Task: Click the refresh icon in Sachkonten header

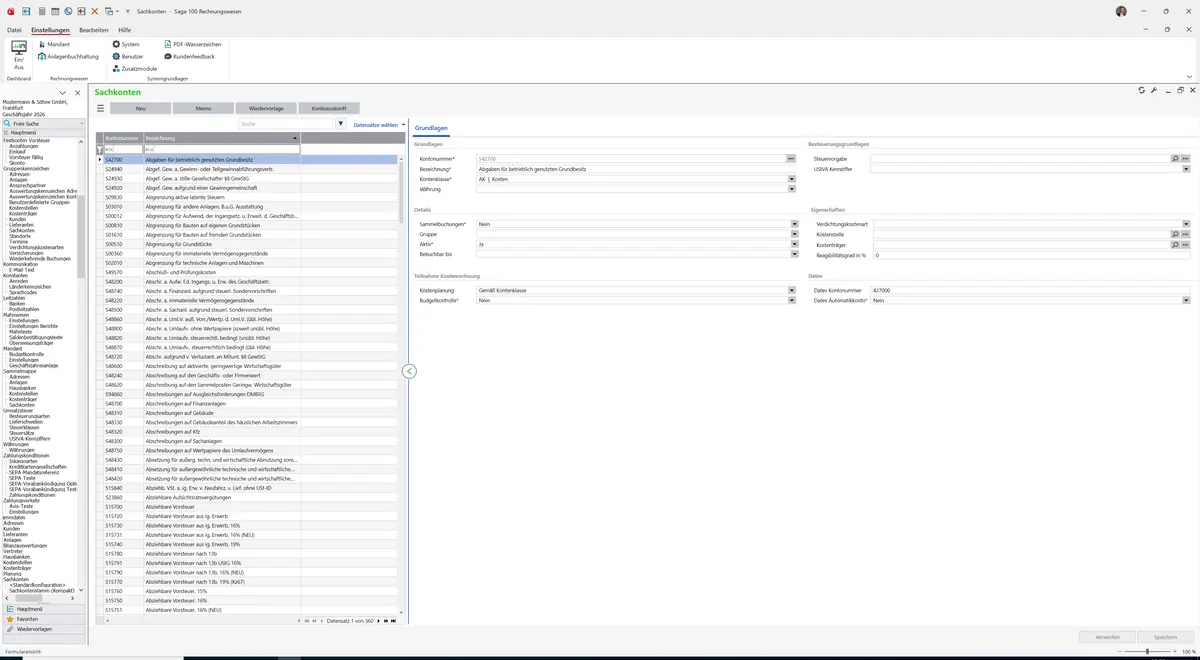Action: pos(1142,90)
